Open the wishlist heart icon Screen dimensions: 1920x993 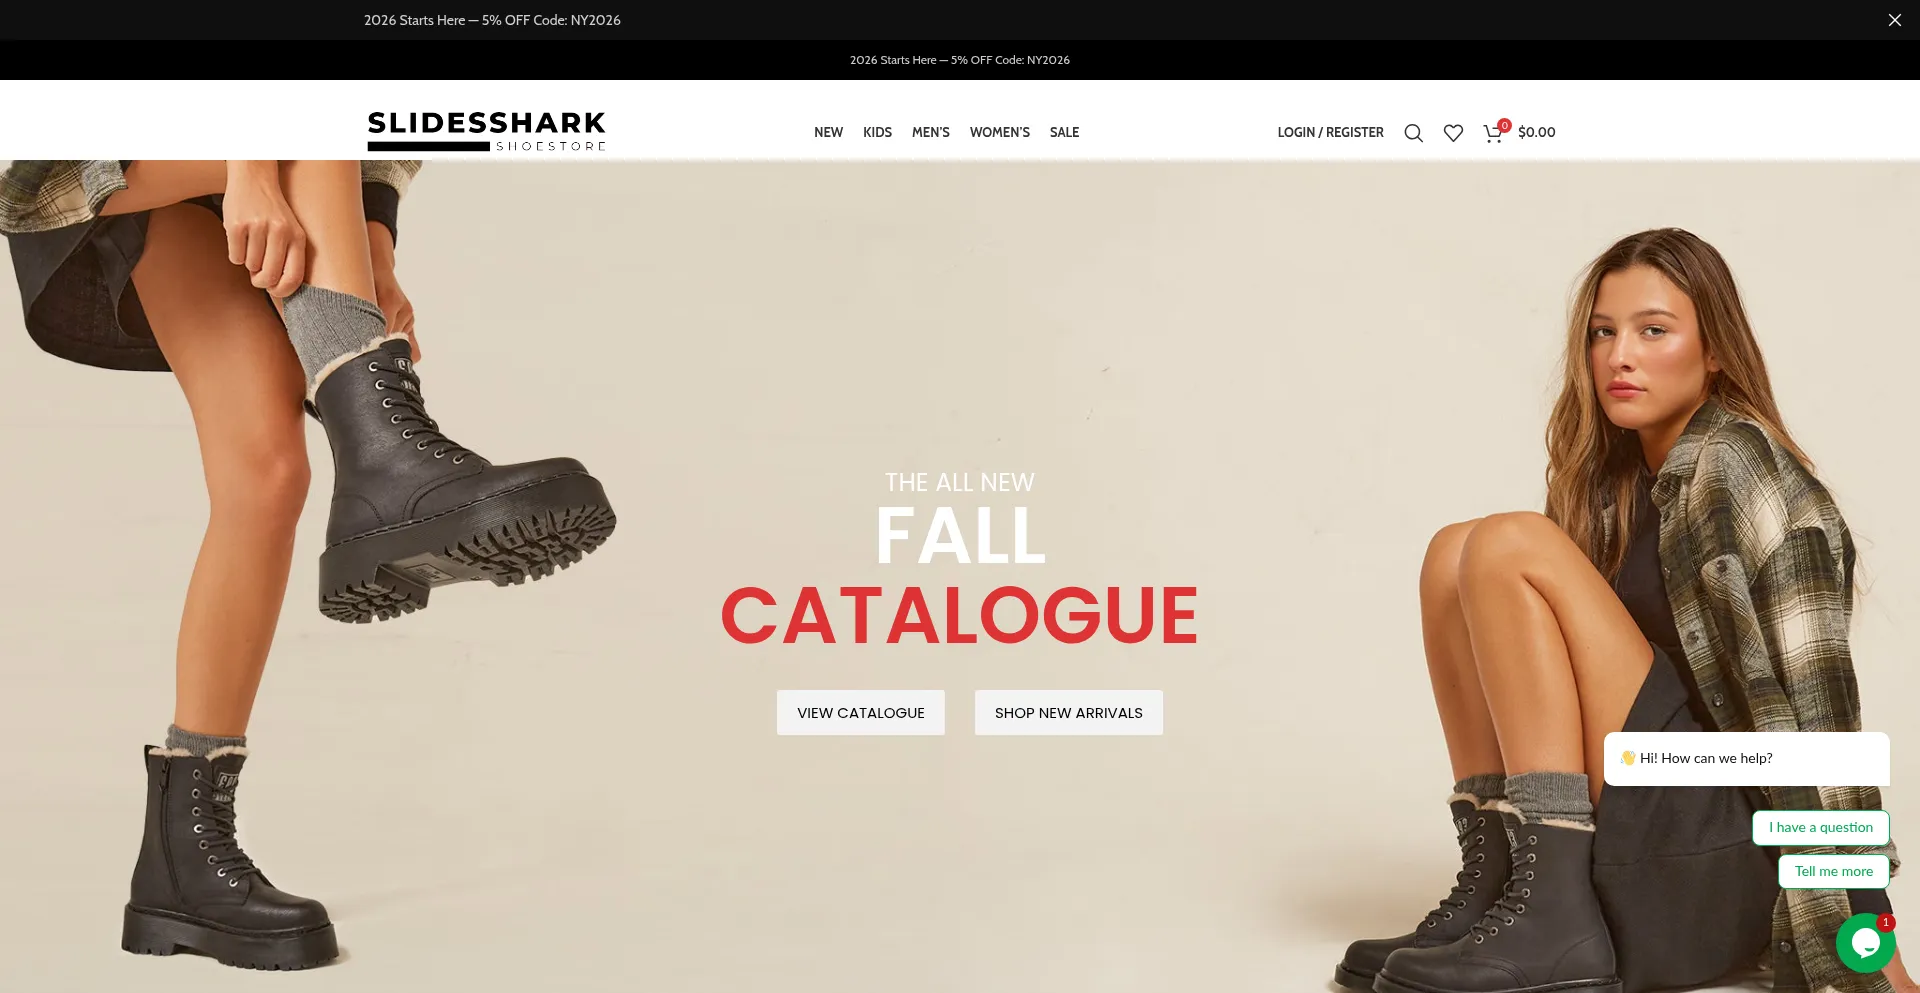[x=1453, y=133]
